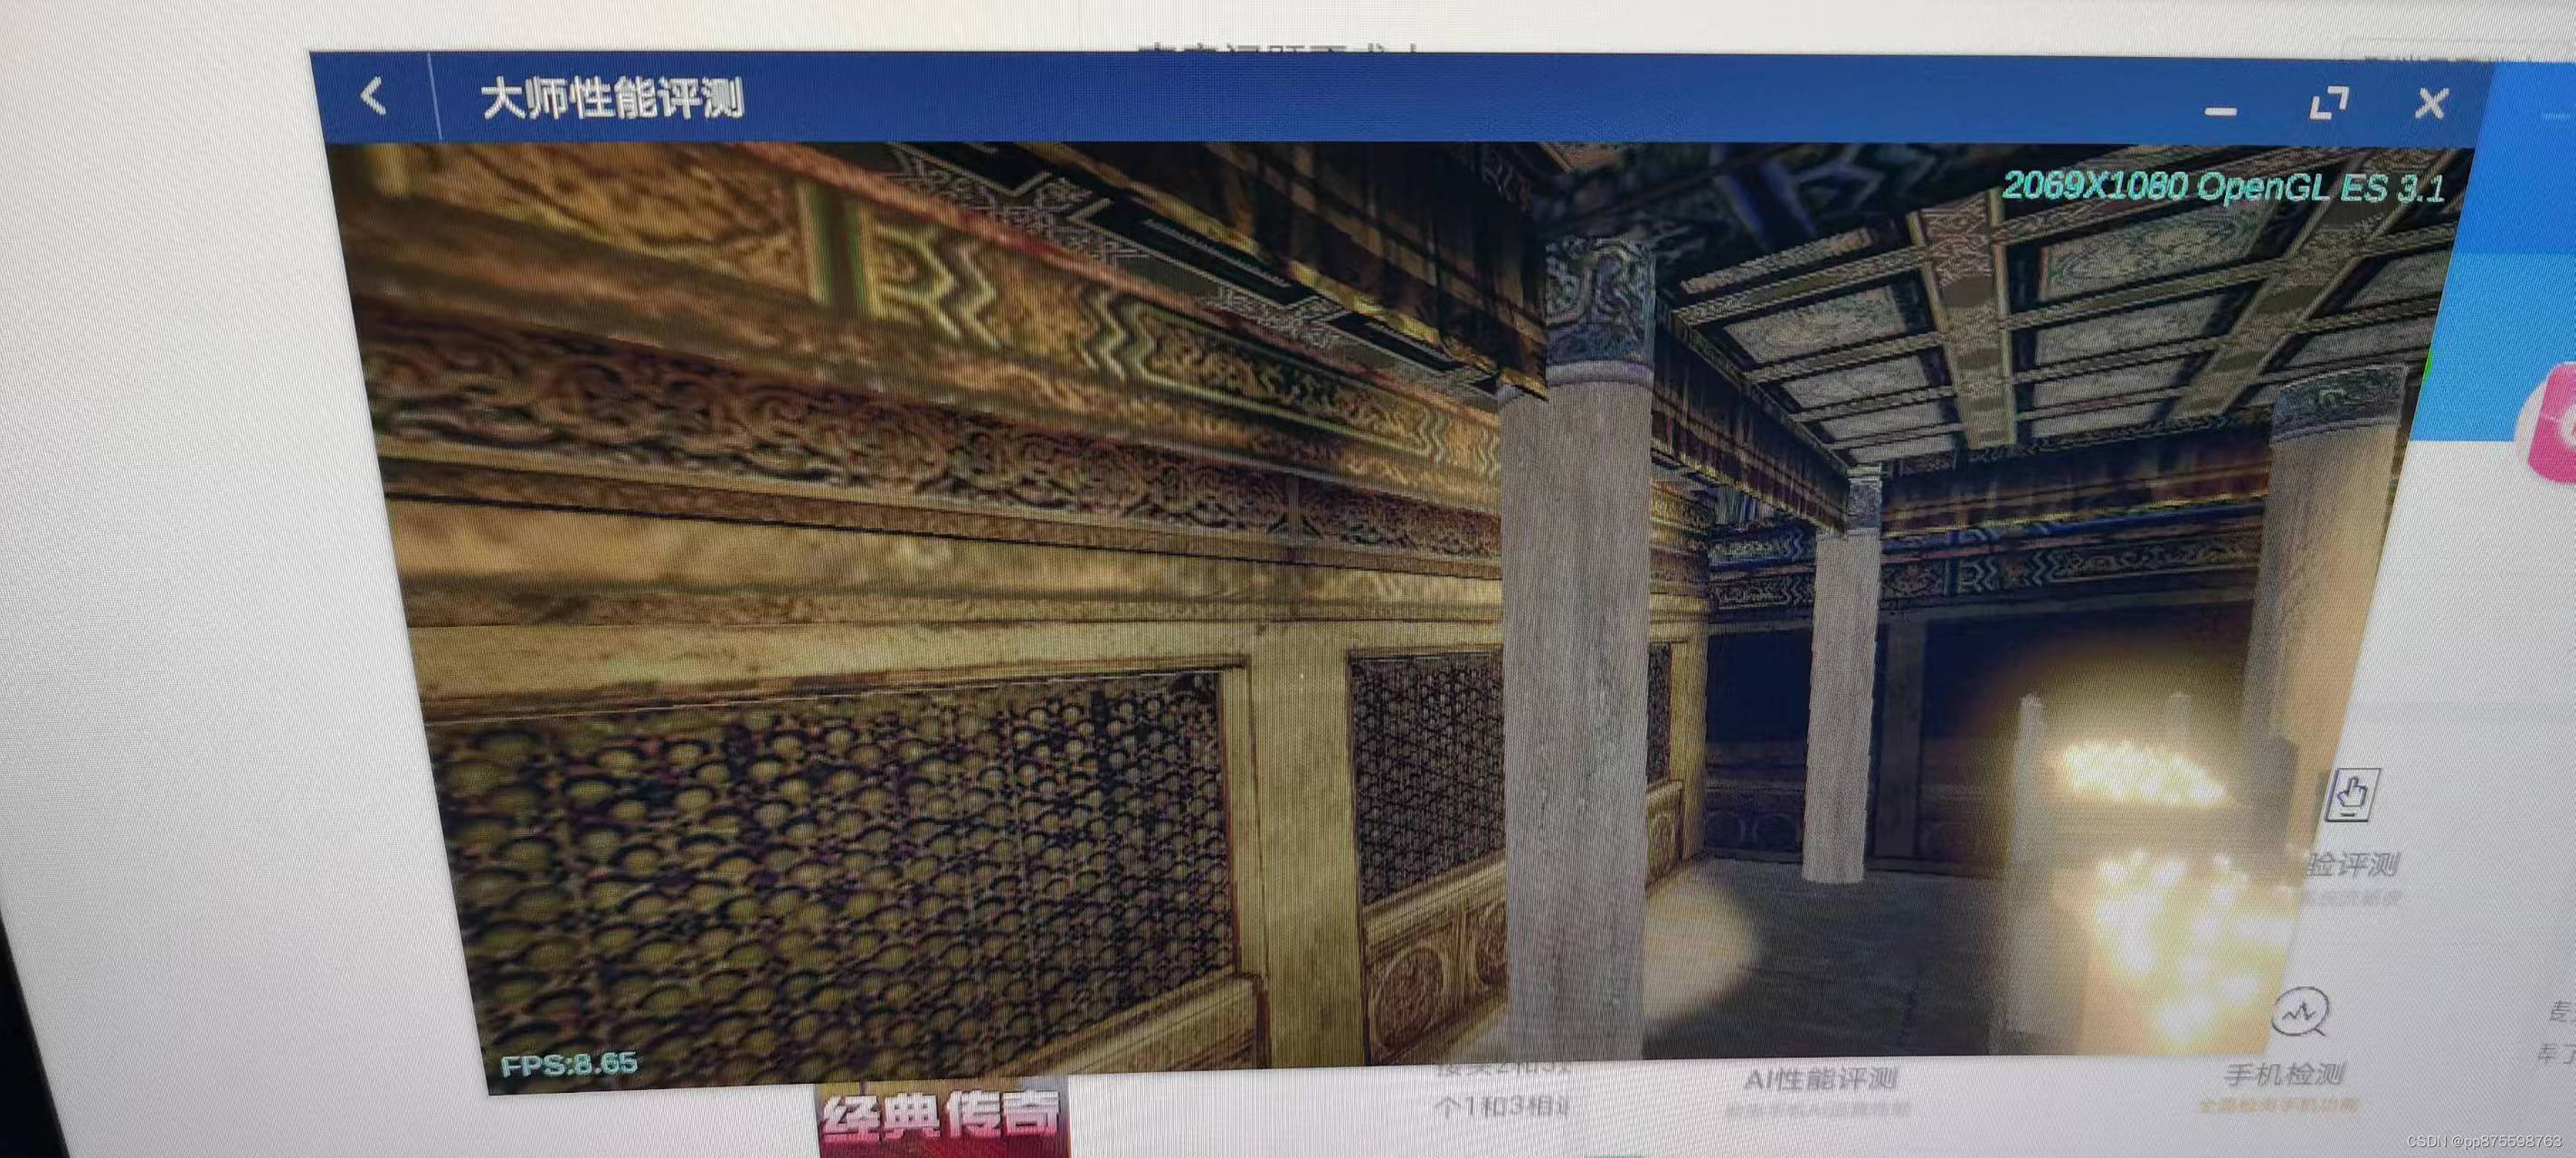This screenshot has height=1158, width=2576.
Task: Click the lattice wall panel in 3D scene
Action: (x=830, y=860)
